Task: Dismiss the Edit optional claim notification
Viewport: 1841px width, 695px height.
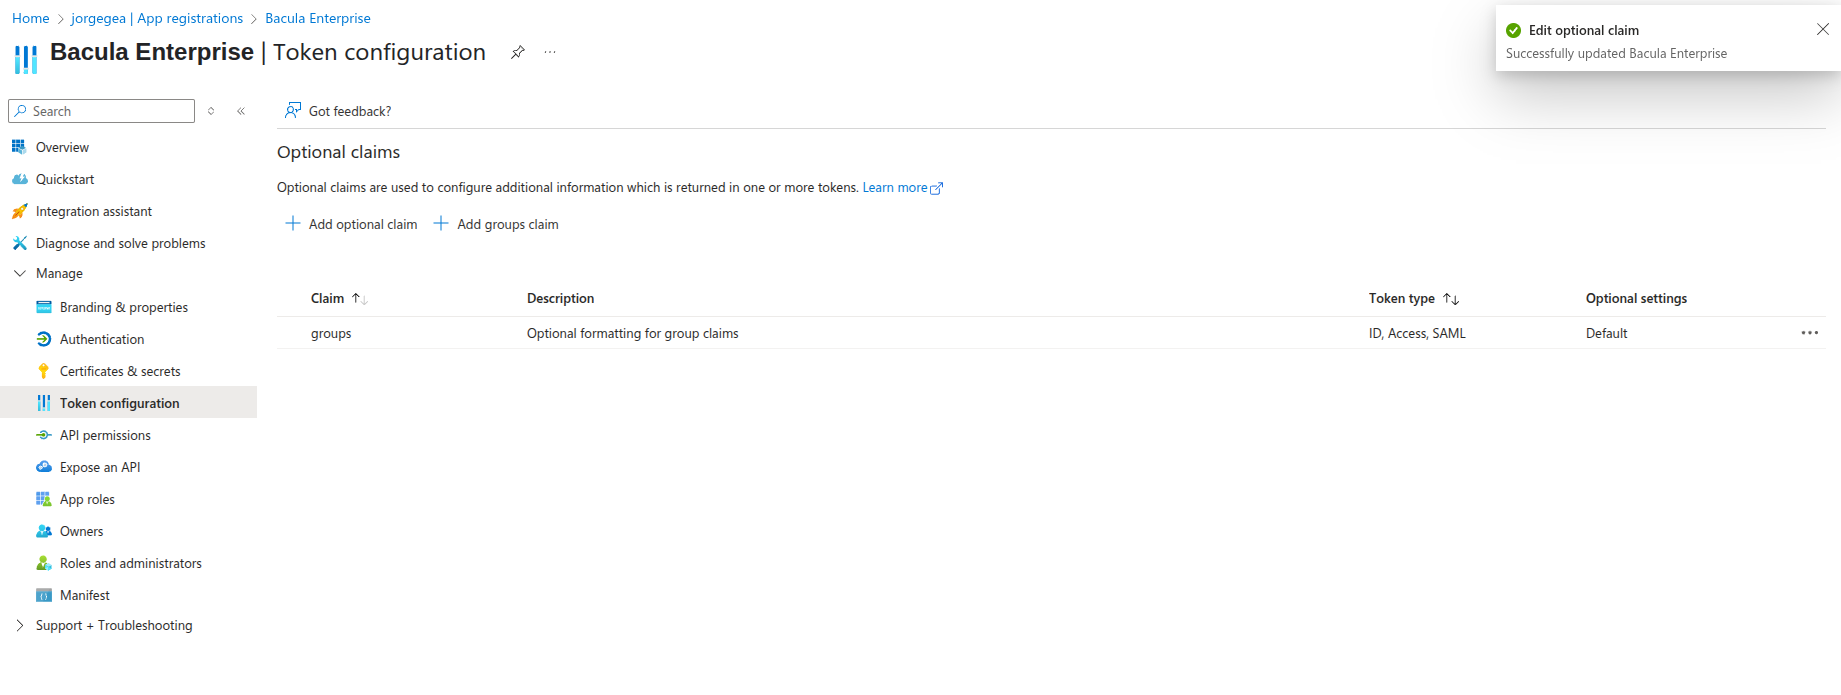Action: coord(1822,30)
